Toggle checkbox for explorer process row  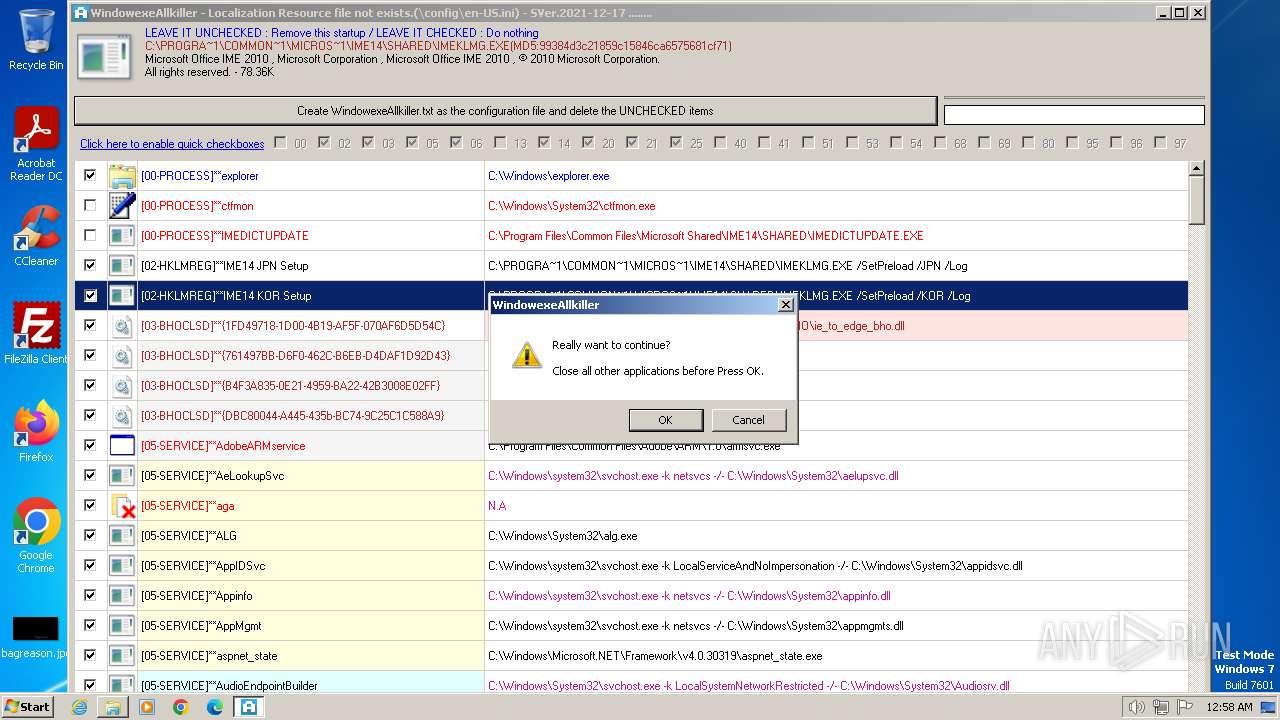pyautogui.click(x=90, y=175)
